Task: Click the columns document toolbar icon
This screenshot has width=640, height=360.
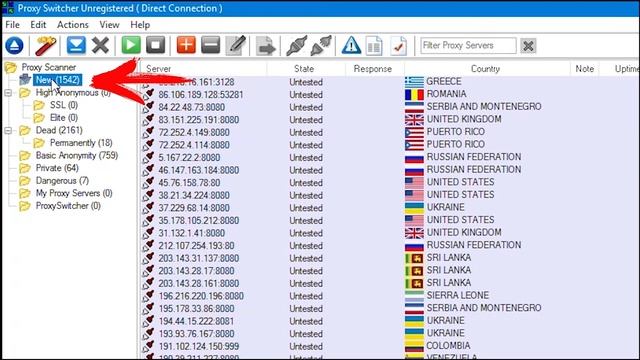Action: pos(374,45)
